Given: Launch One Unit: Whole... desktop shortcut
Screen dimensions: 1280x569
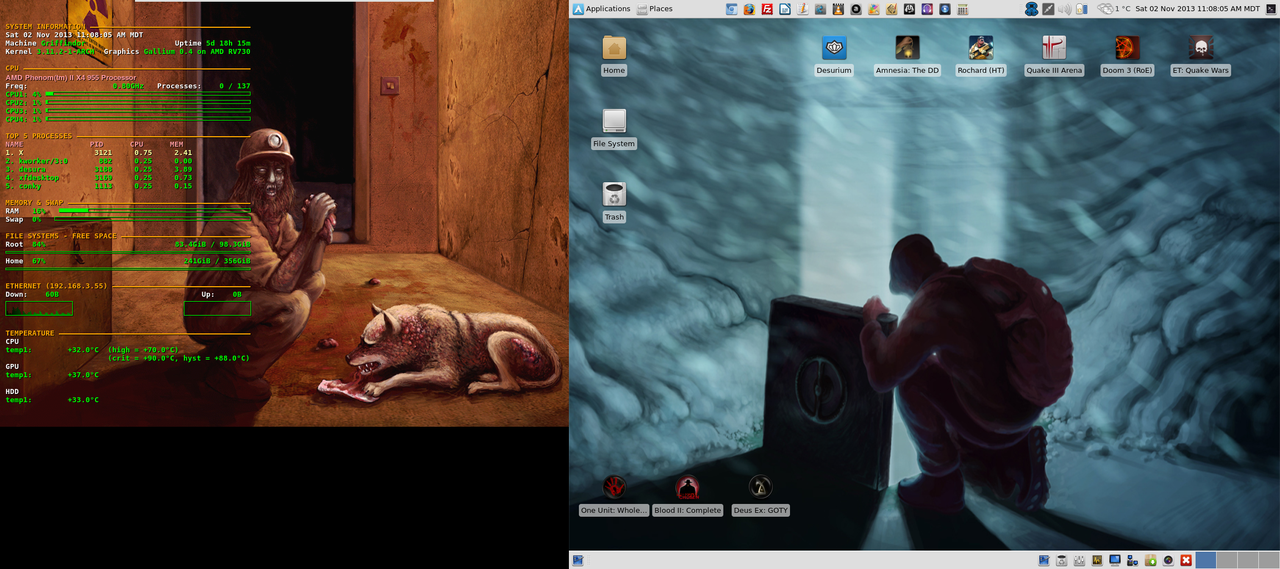Looking at the screenshot, I should point(614,495).
